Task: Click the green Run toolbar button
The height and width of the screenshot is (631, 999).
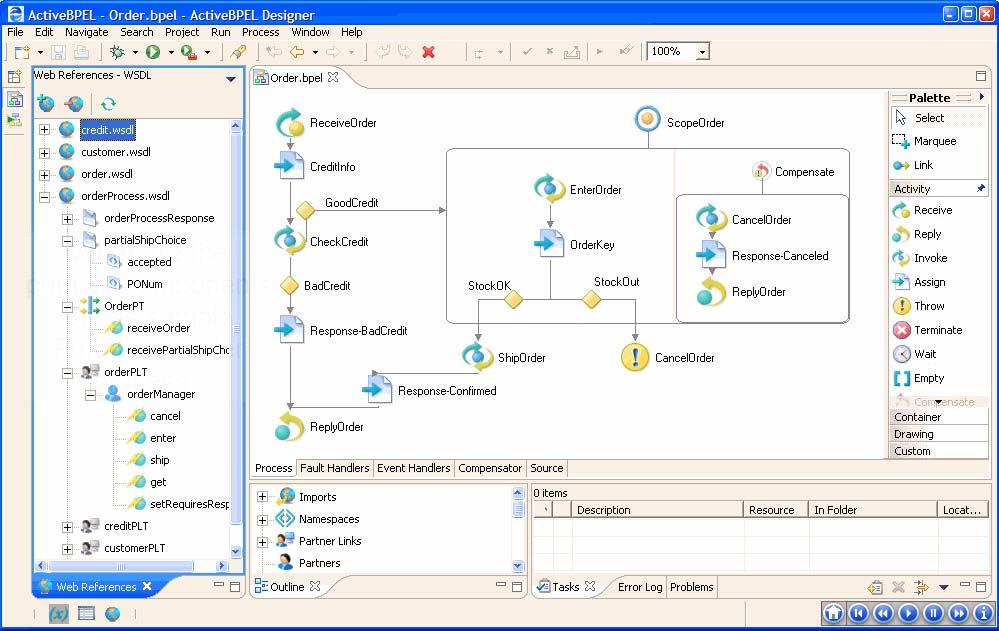Action: [153, 52]
